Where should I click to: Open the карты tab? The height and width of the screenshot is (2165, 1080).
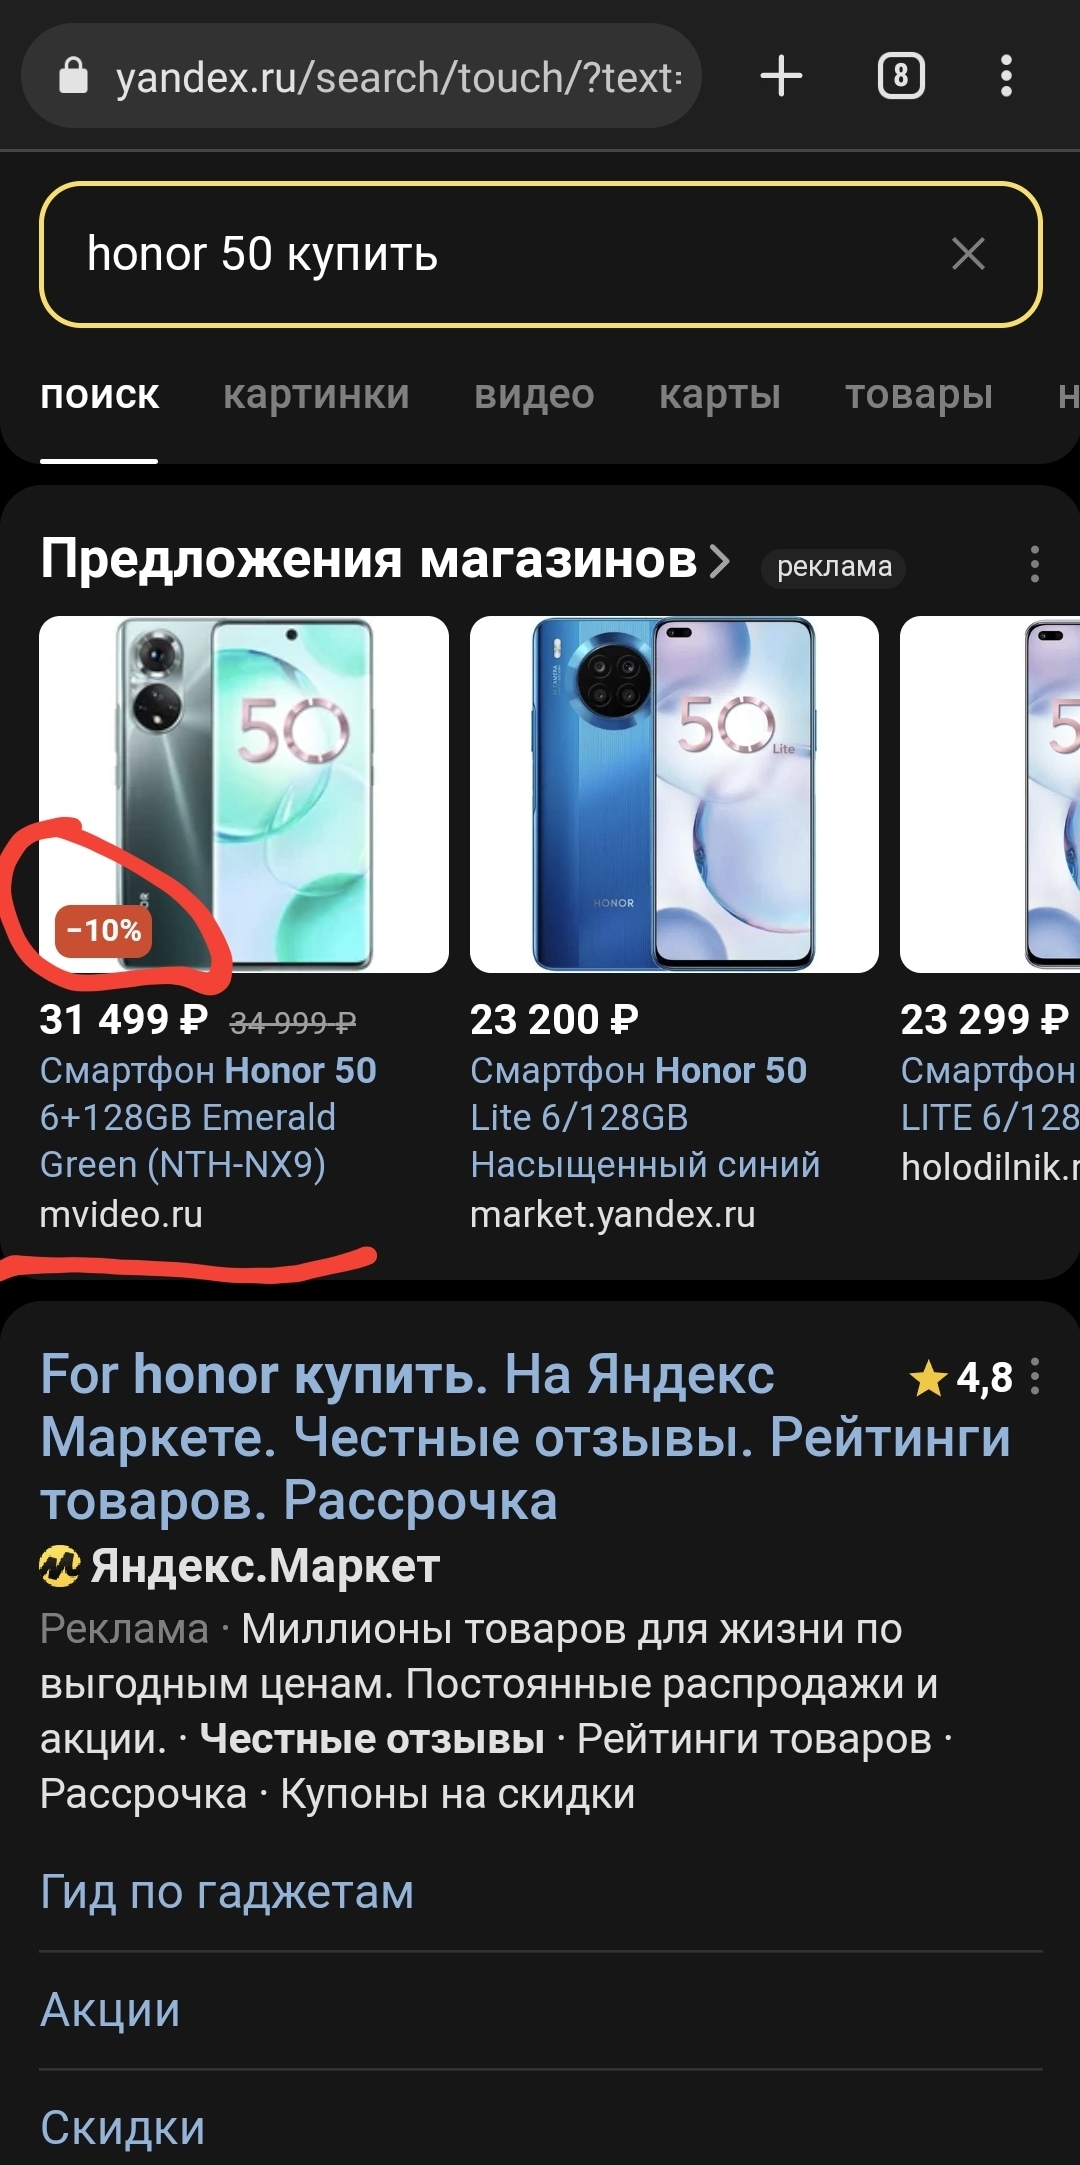coord(720,395)
